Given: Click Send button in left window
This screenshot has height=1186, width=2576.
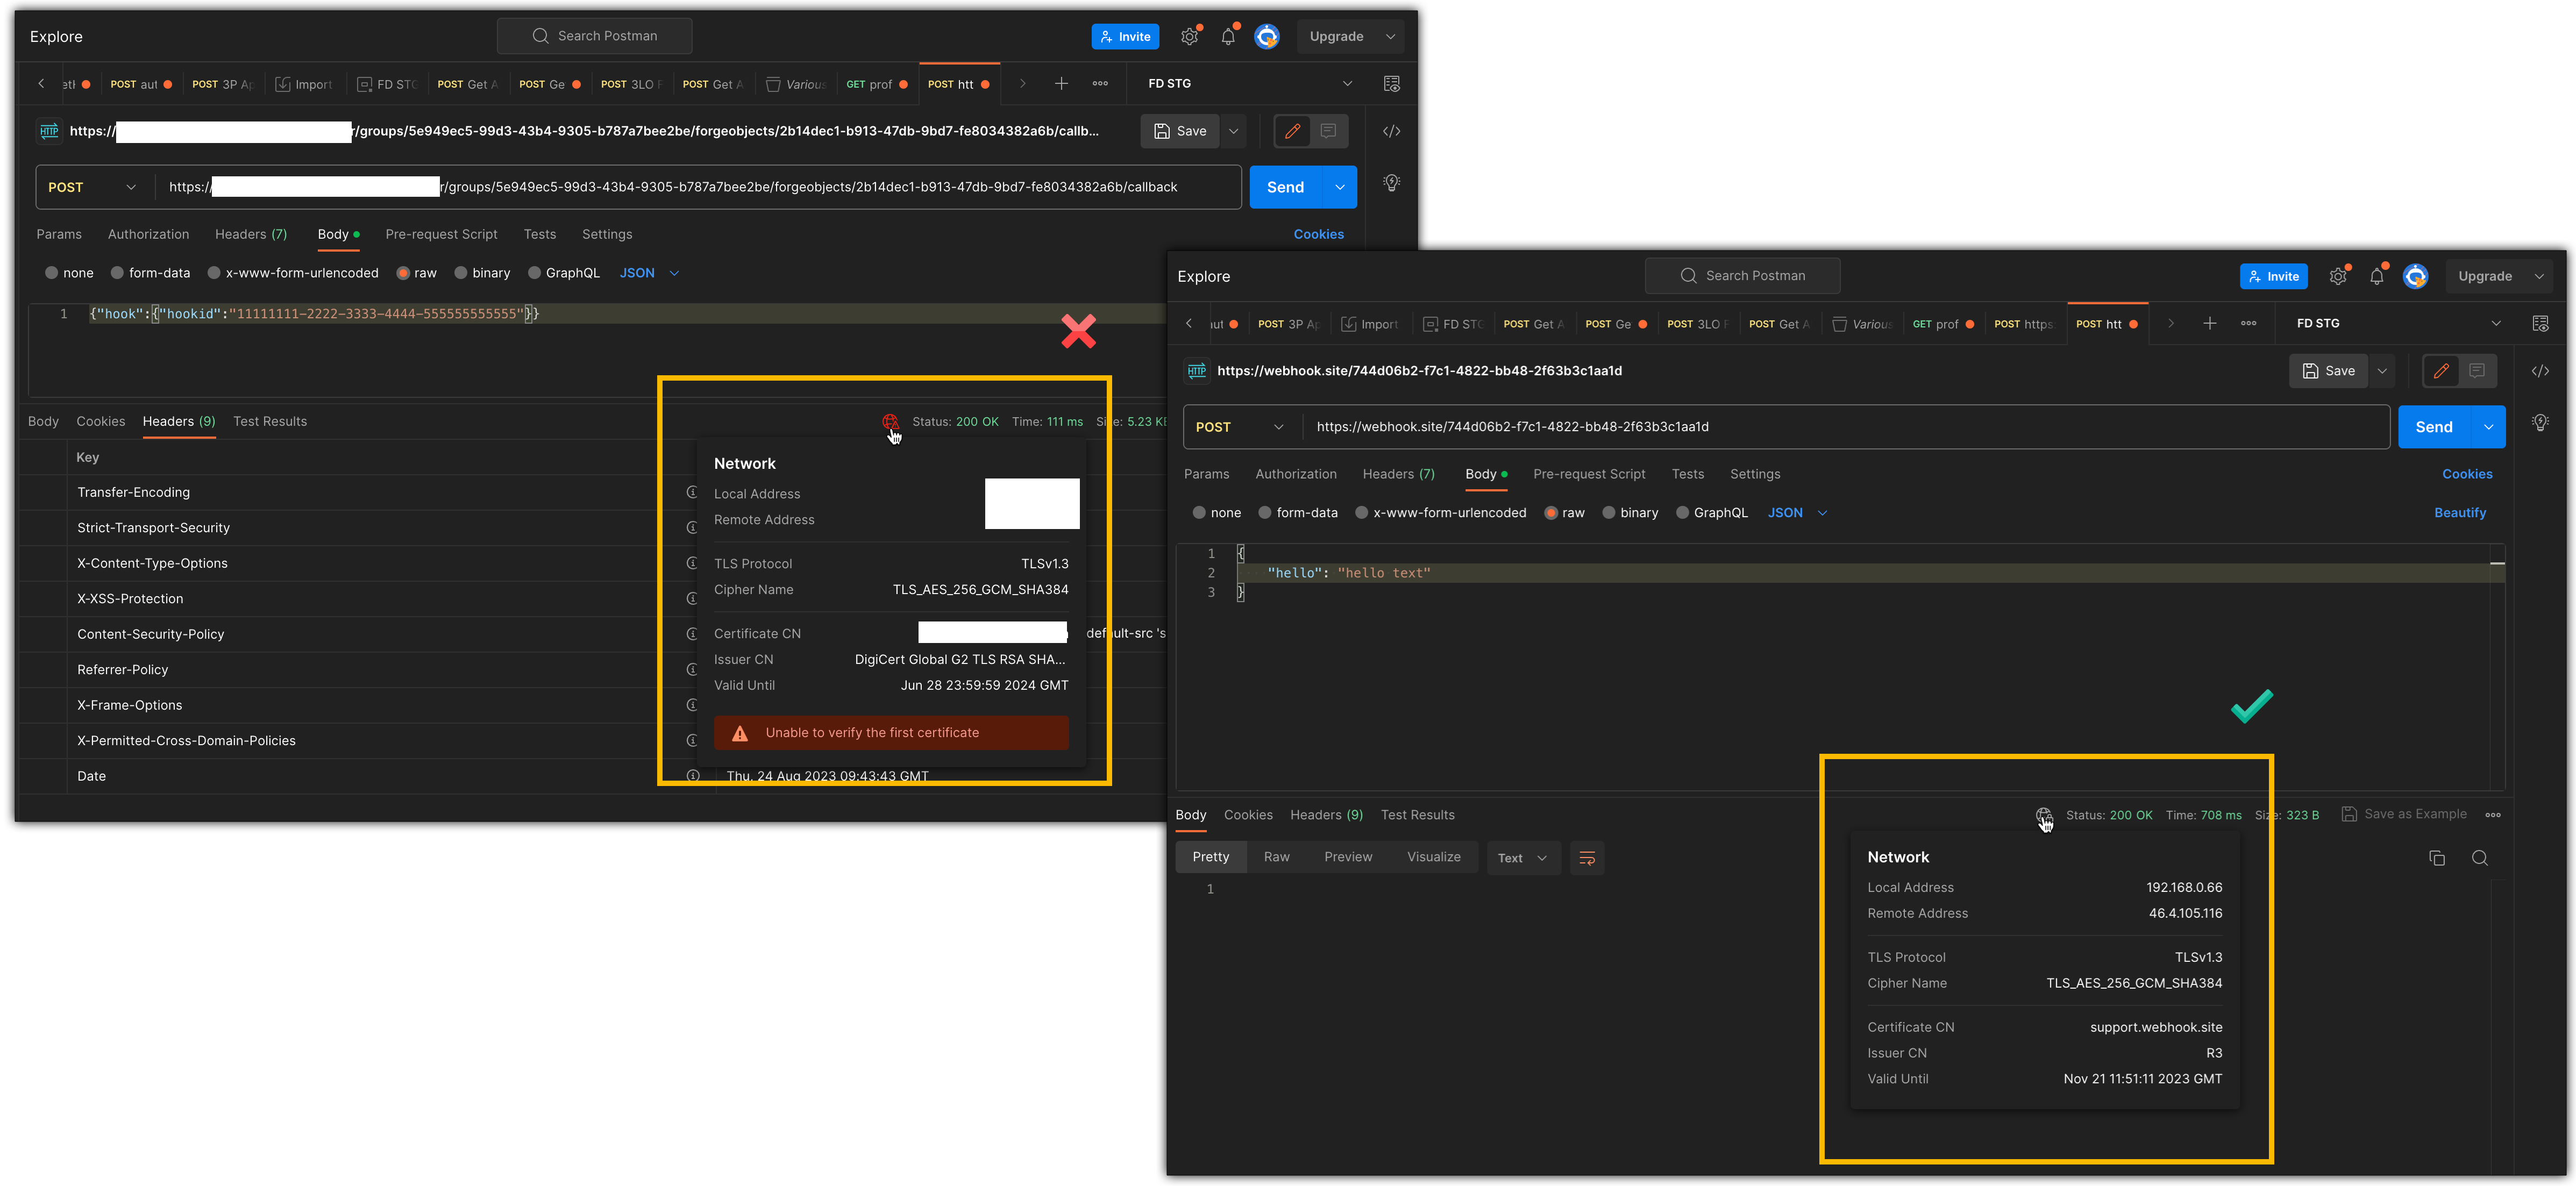Looking at the screenshot, I should (1285, 187).
